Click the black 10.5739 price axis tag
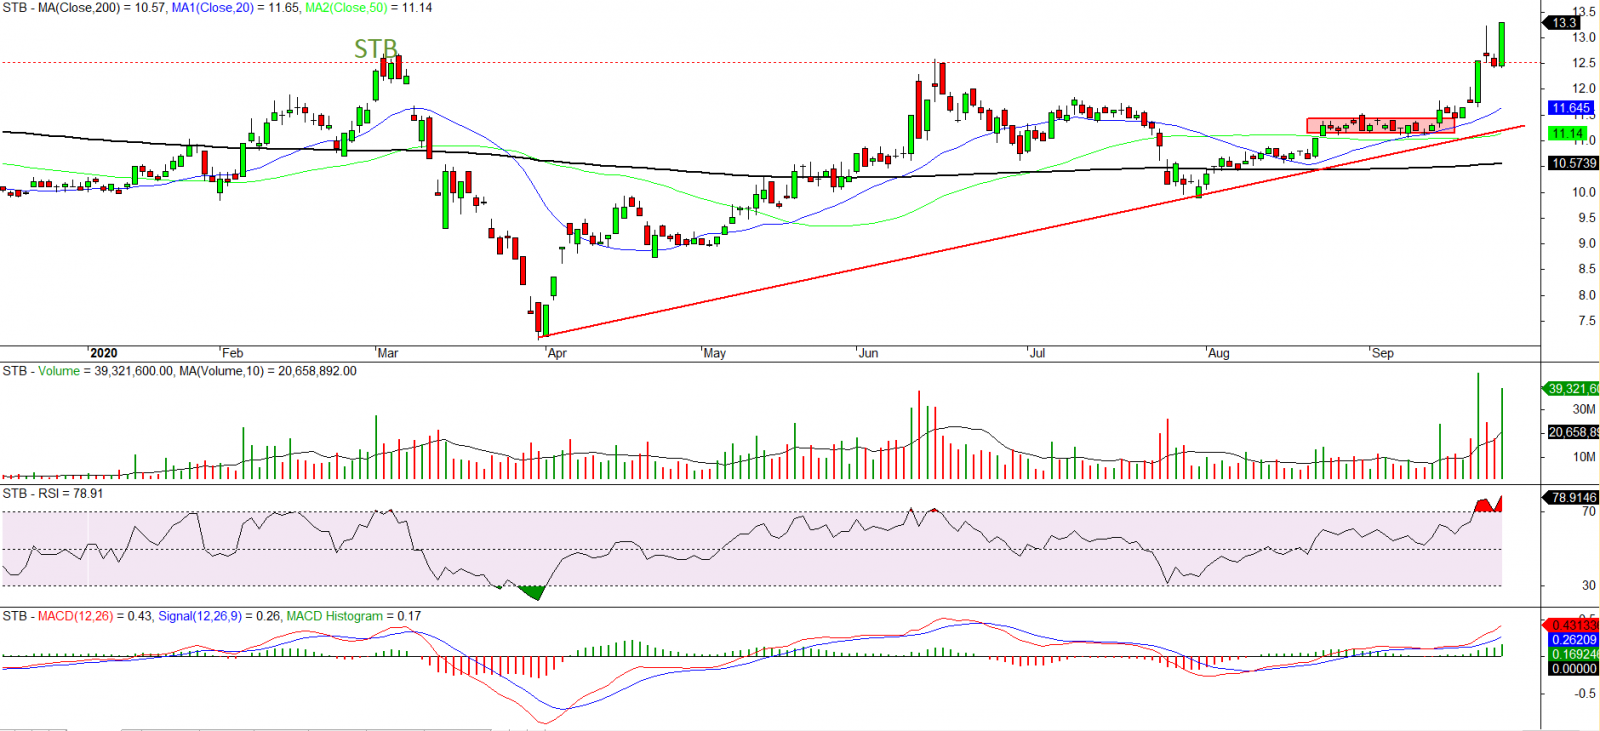 click(1573, 163)
